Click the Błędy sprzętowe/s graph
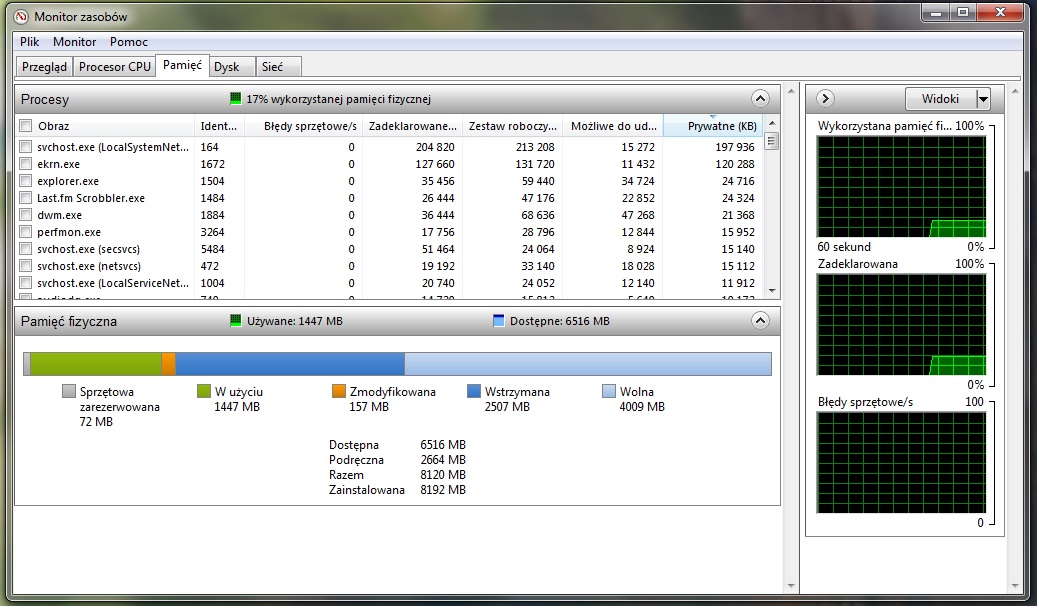Screen dimensions: 1039x611 pos(902,463)
